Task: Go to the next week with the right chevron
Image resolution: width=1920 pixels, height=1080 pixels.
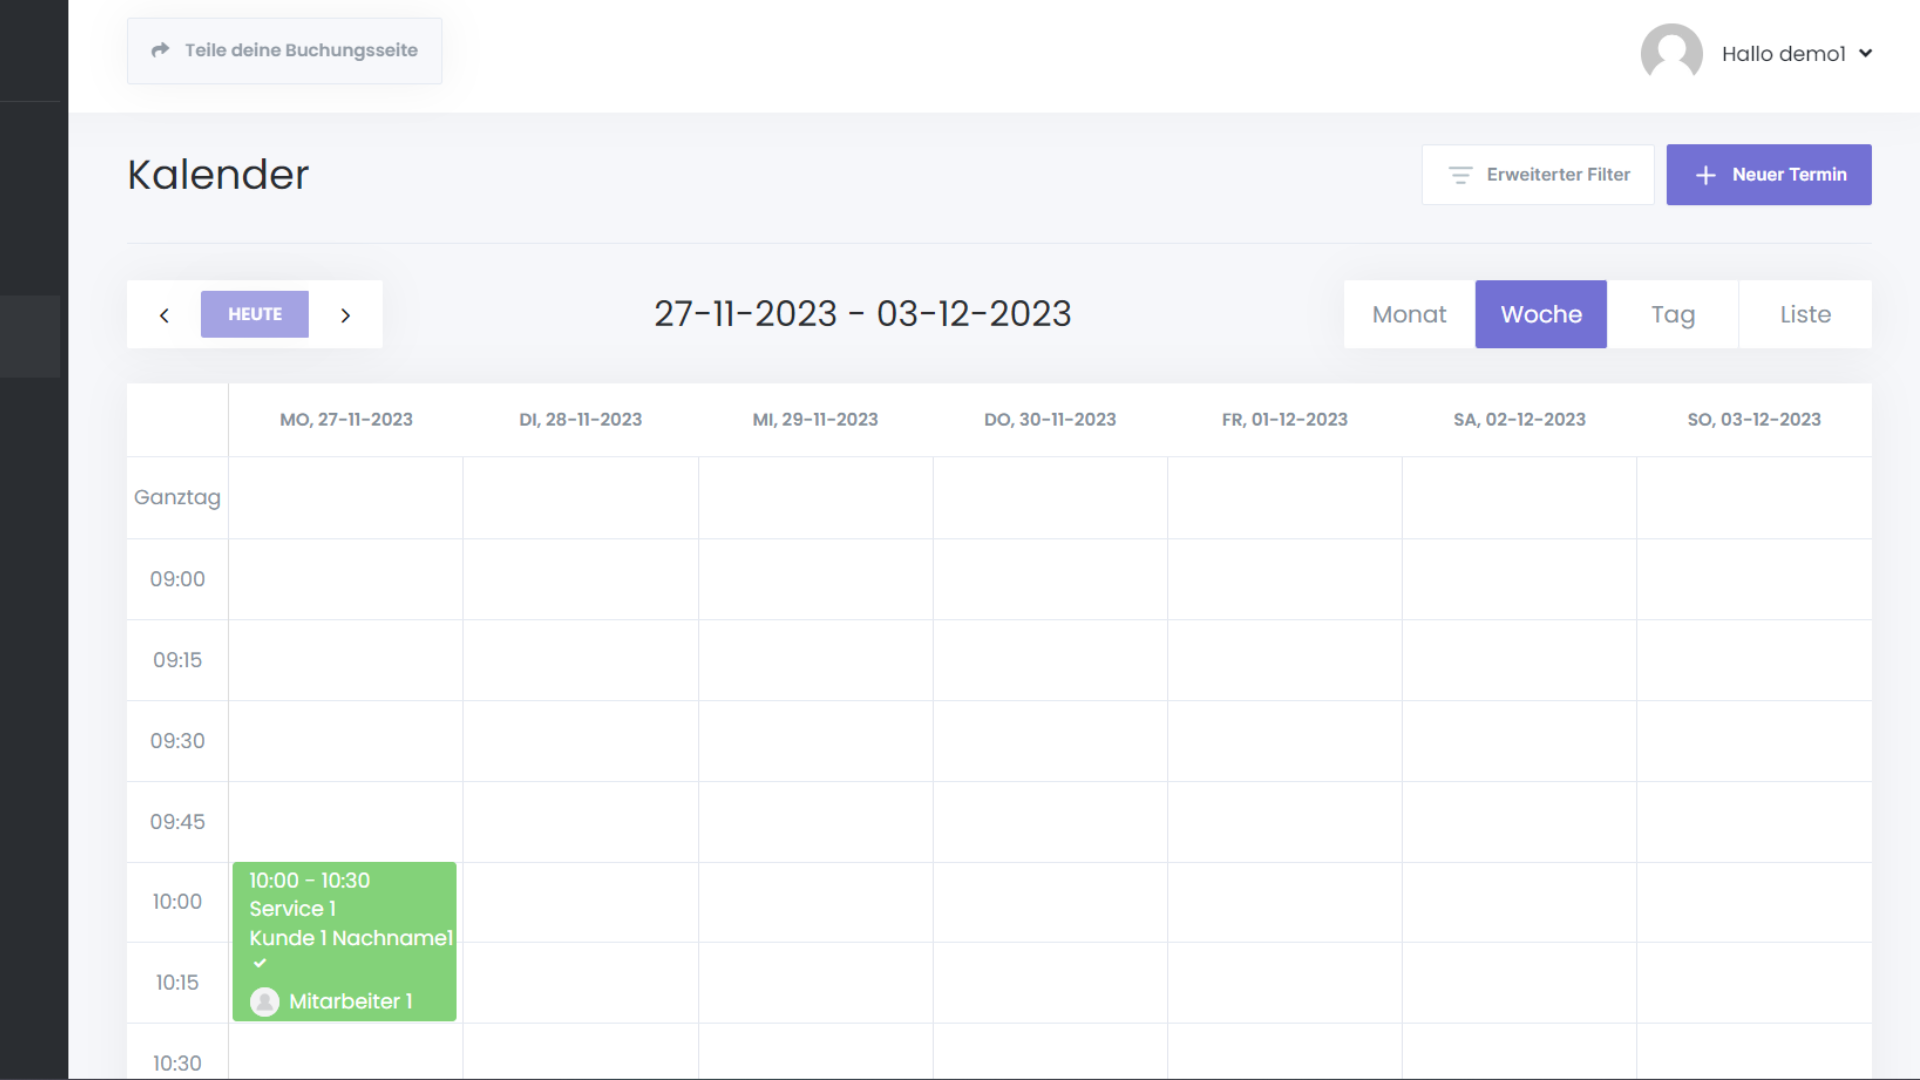Action: point(346,315)
